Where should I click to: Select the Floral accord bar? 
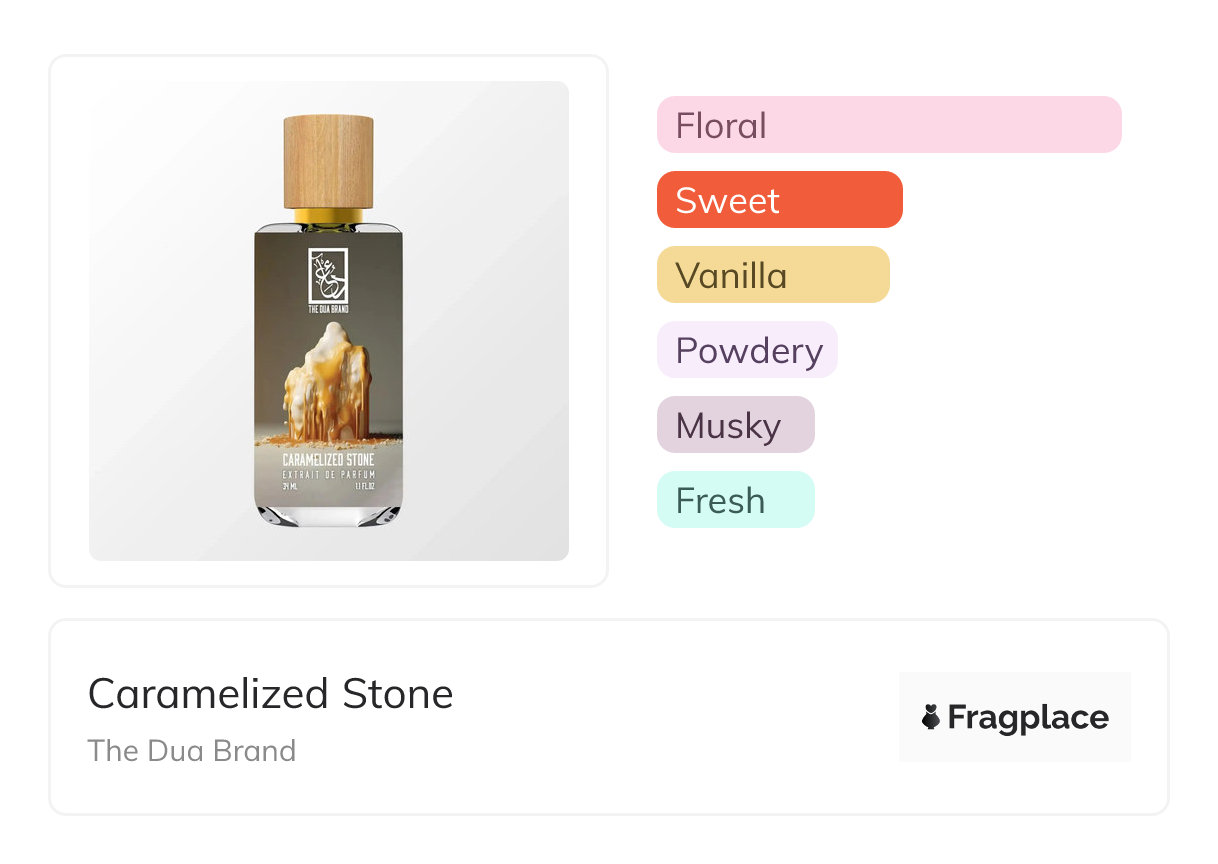click(x=888, y=125)
